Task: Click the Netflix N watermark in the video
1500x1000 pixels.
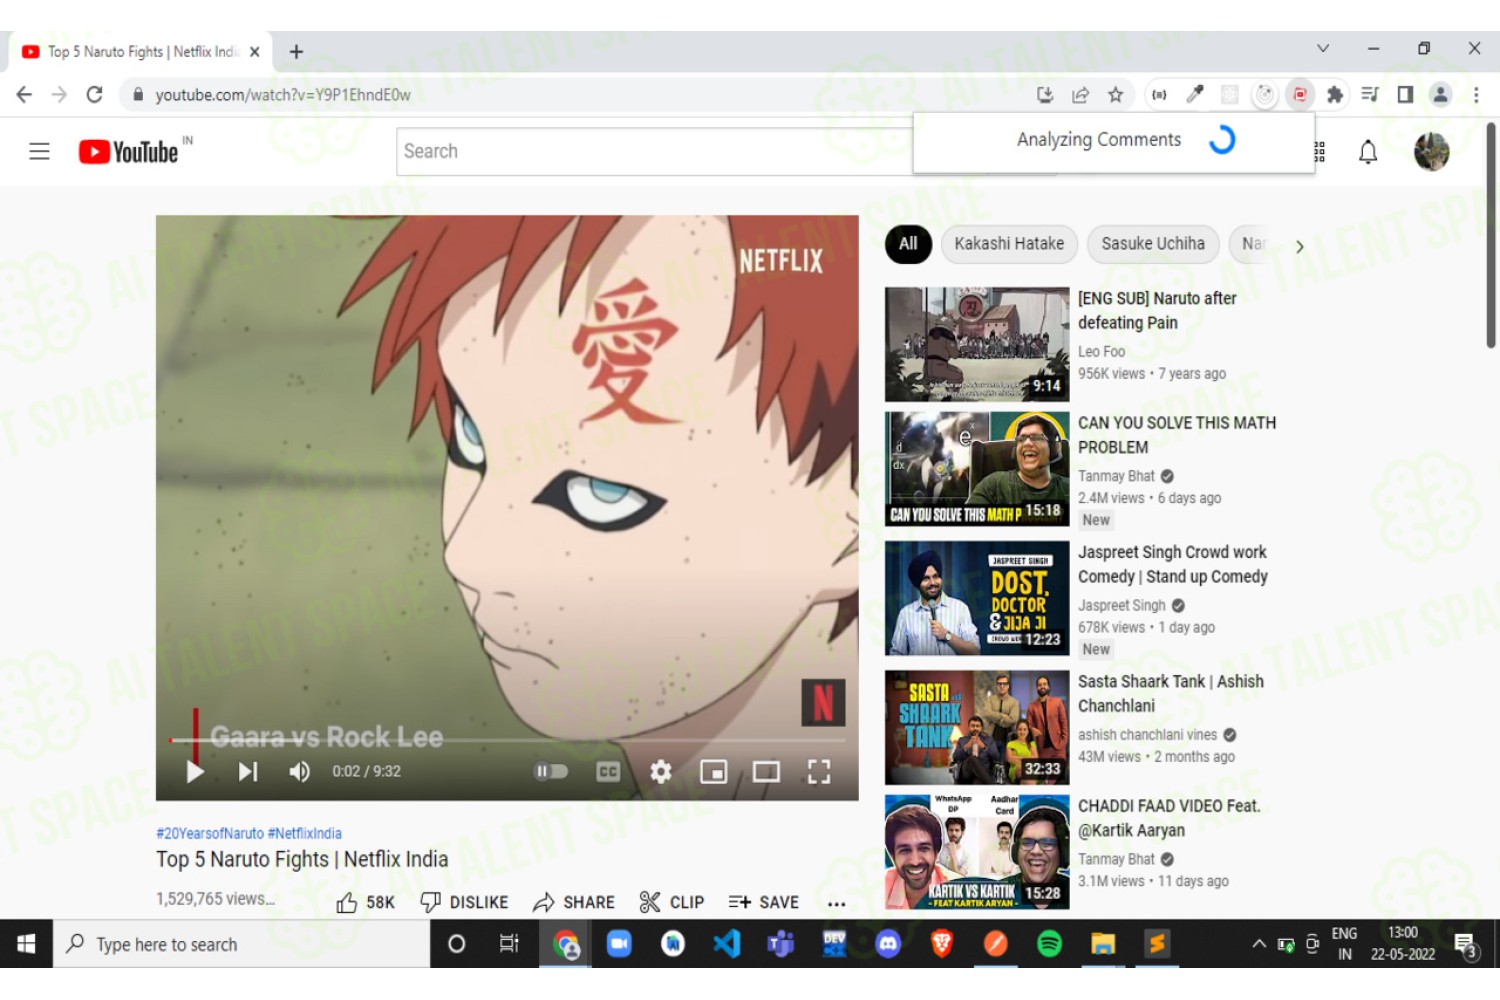Action: [x=823, y=702]
